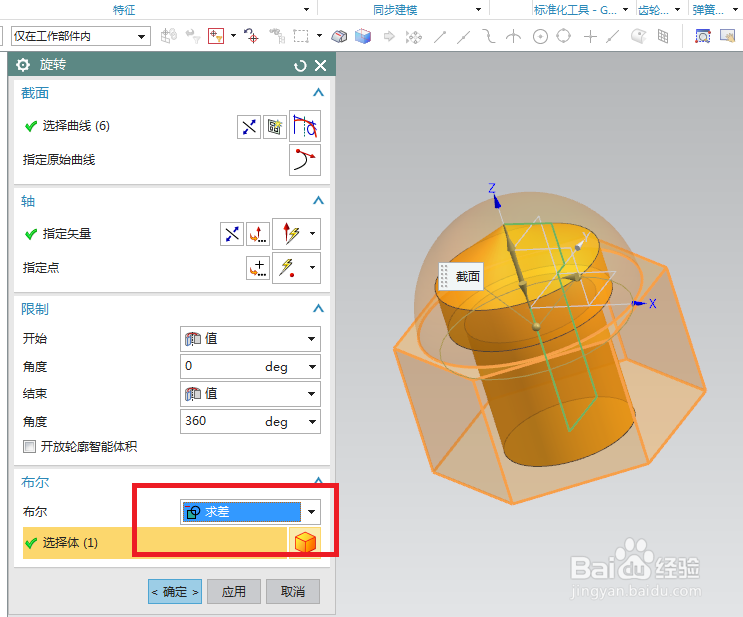Click the gray box view toolbar icon
Viewport: 743px width, 617px height.
point(339,36)
